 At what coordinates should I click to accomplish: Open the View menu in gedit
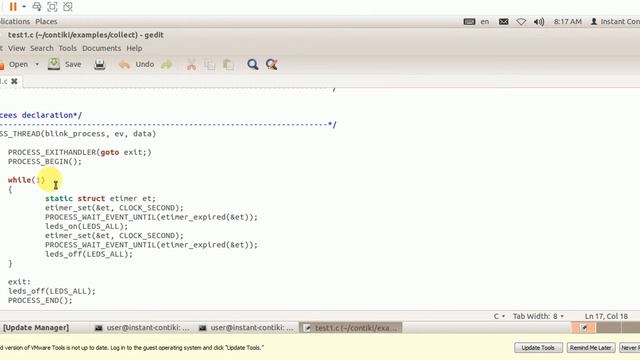pos(17,48)
